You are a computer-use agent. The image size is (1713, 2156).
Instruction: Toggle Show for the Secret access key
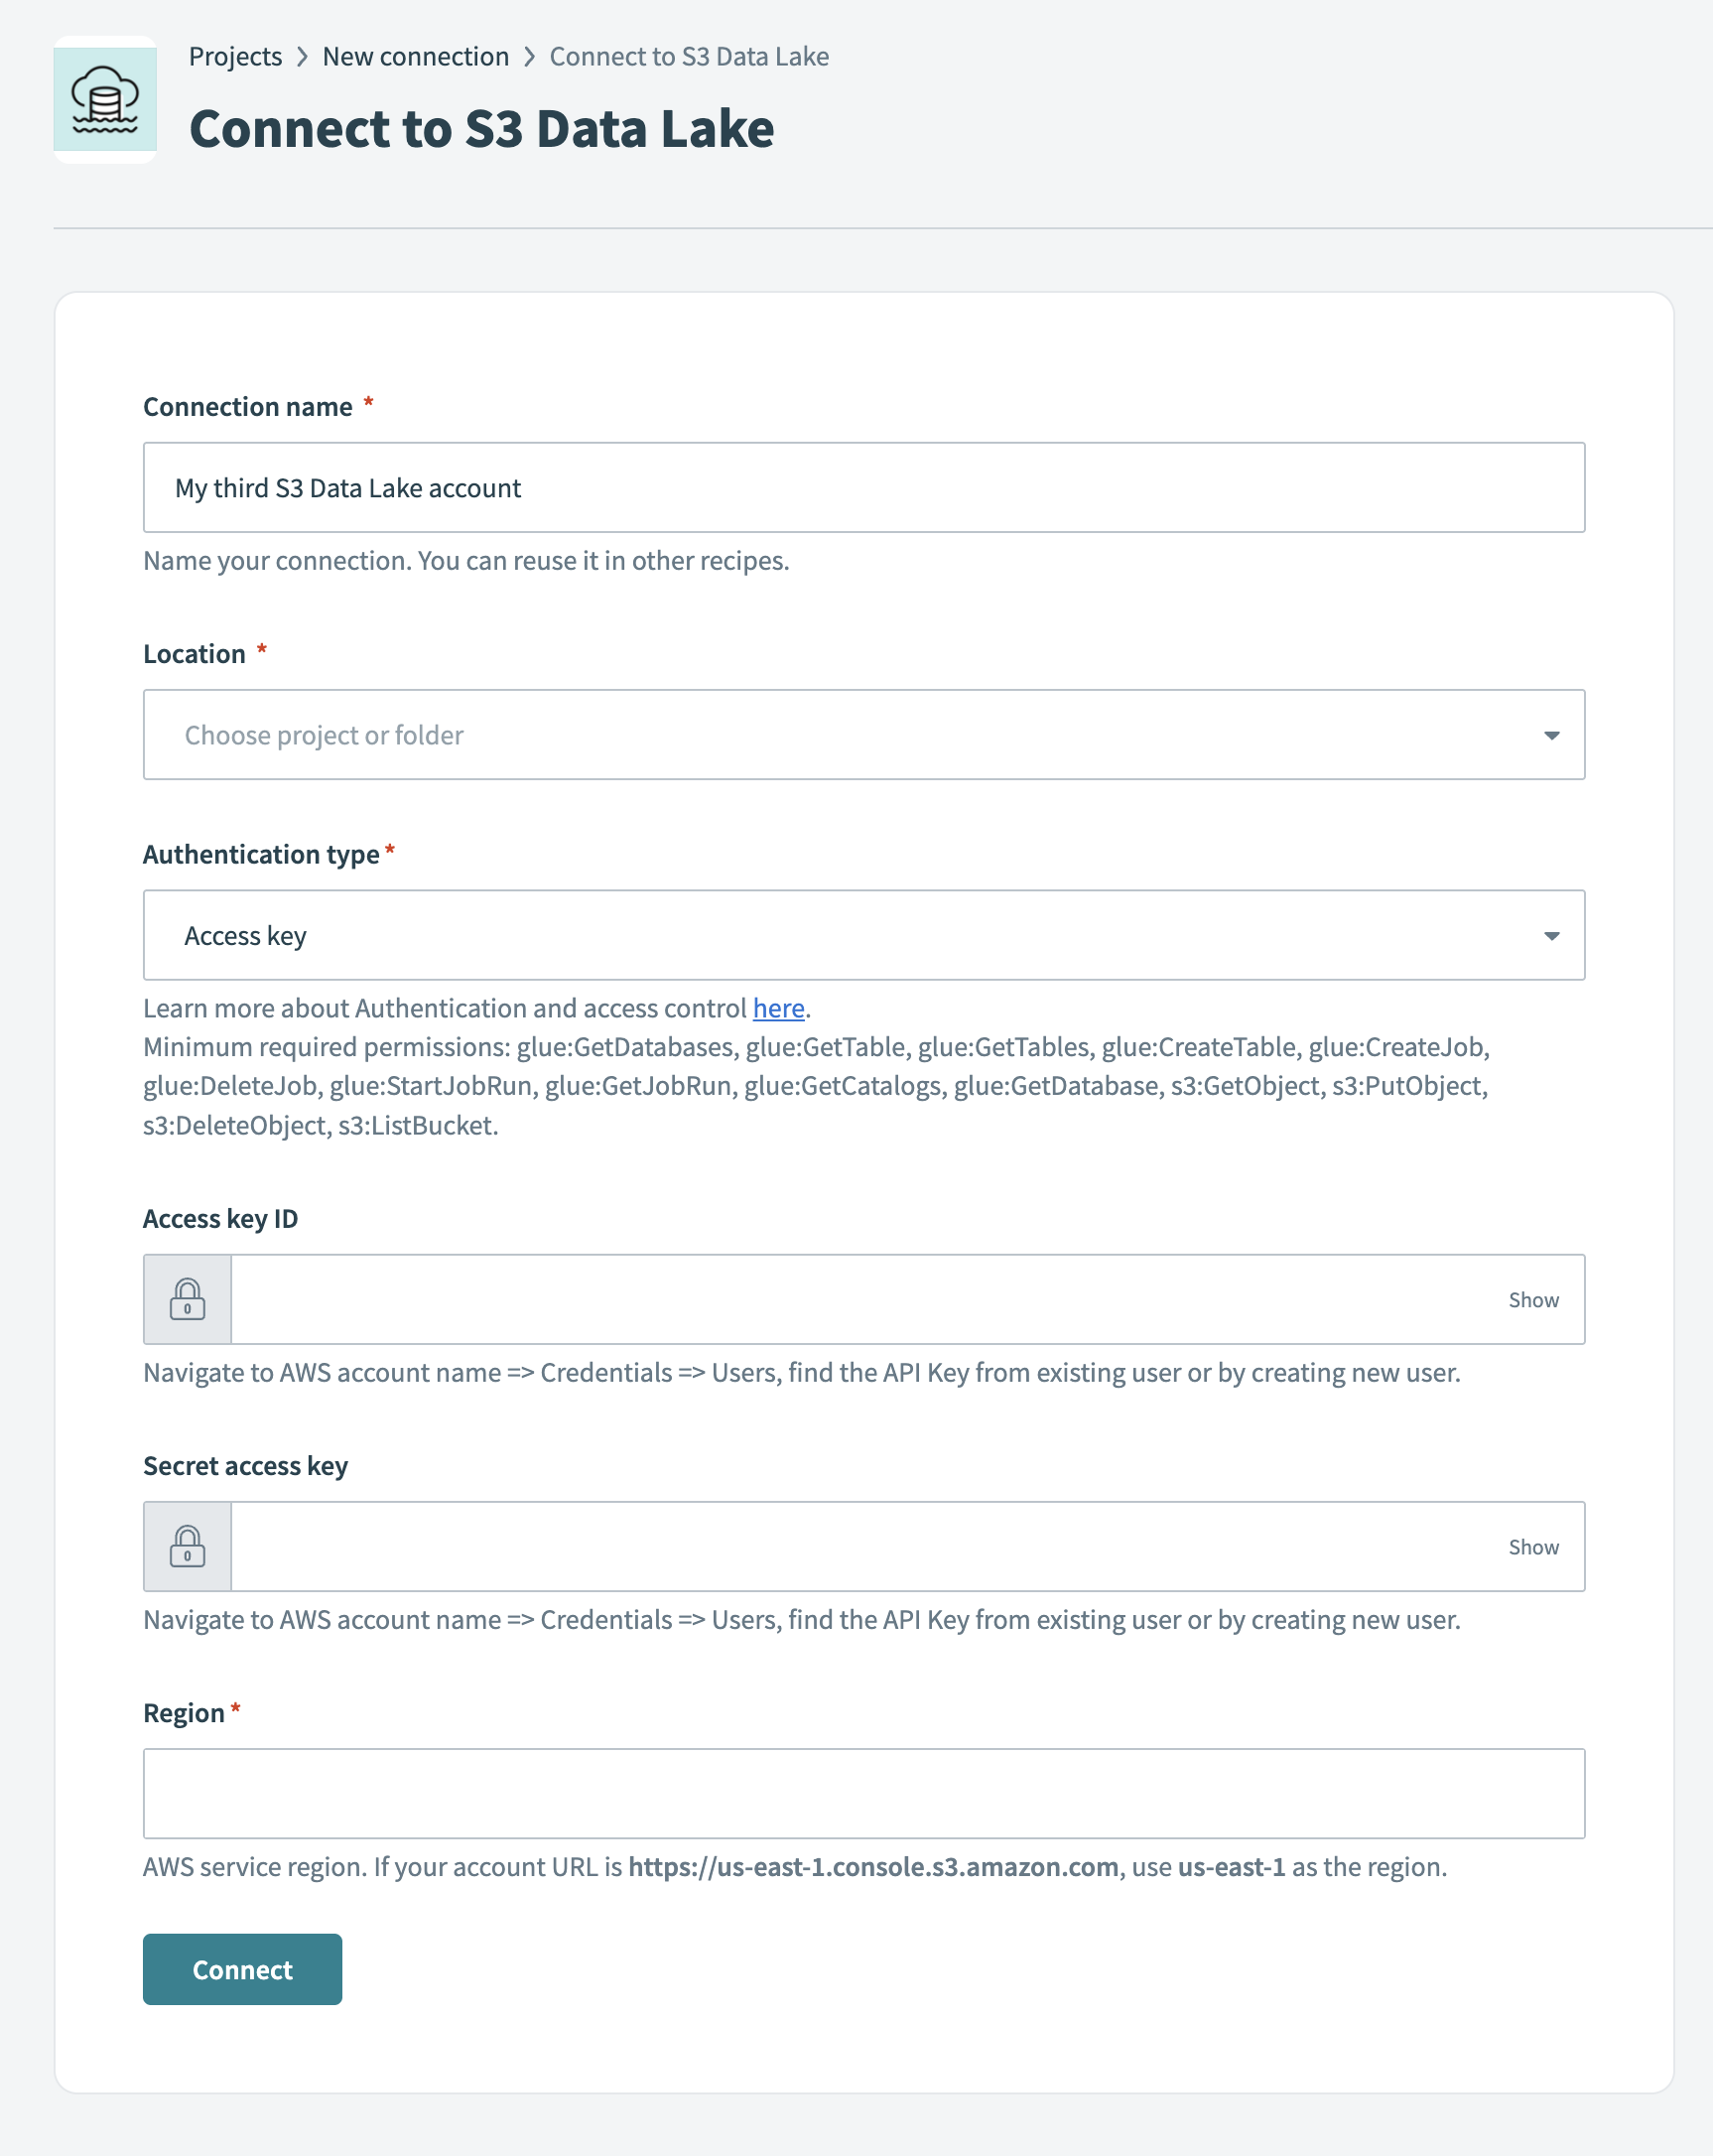(1532, 1546)
